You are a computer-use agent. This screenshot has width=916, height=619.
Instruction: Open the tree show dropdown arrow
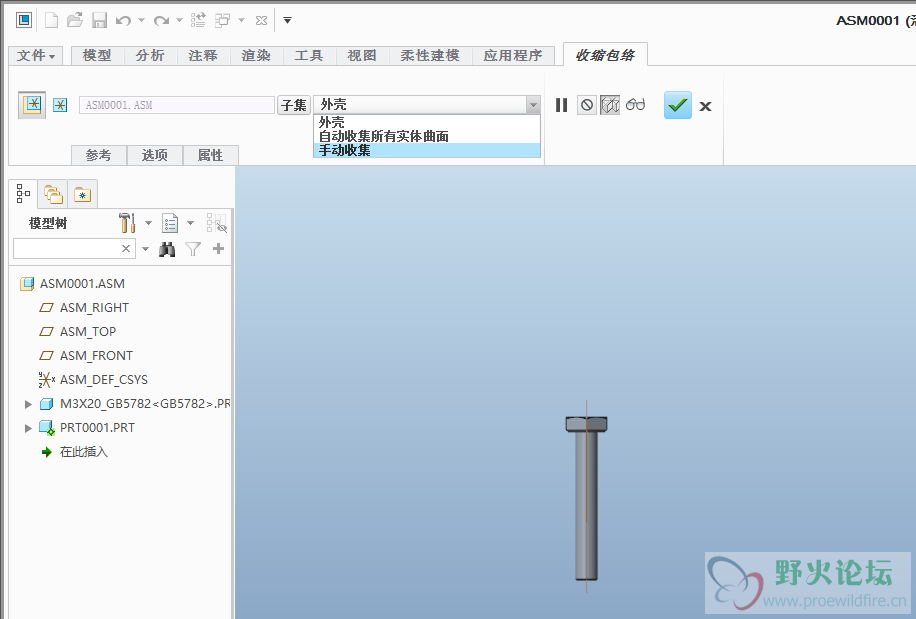click(x=190, y=223)
